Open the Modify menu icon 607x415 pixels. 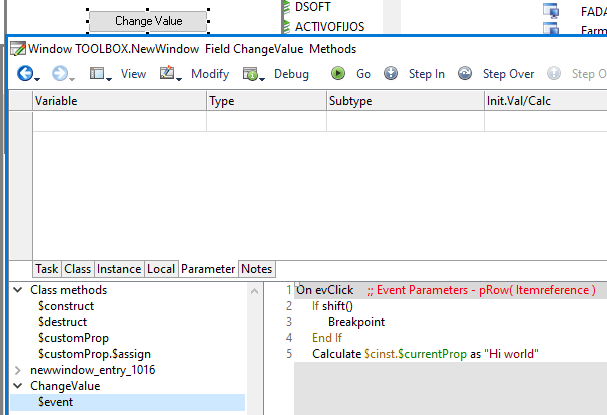169,74
